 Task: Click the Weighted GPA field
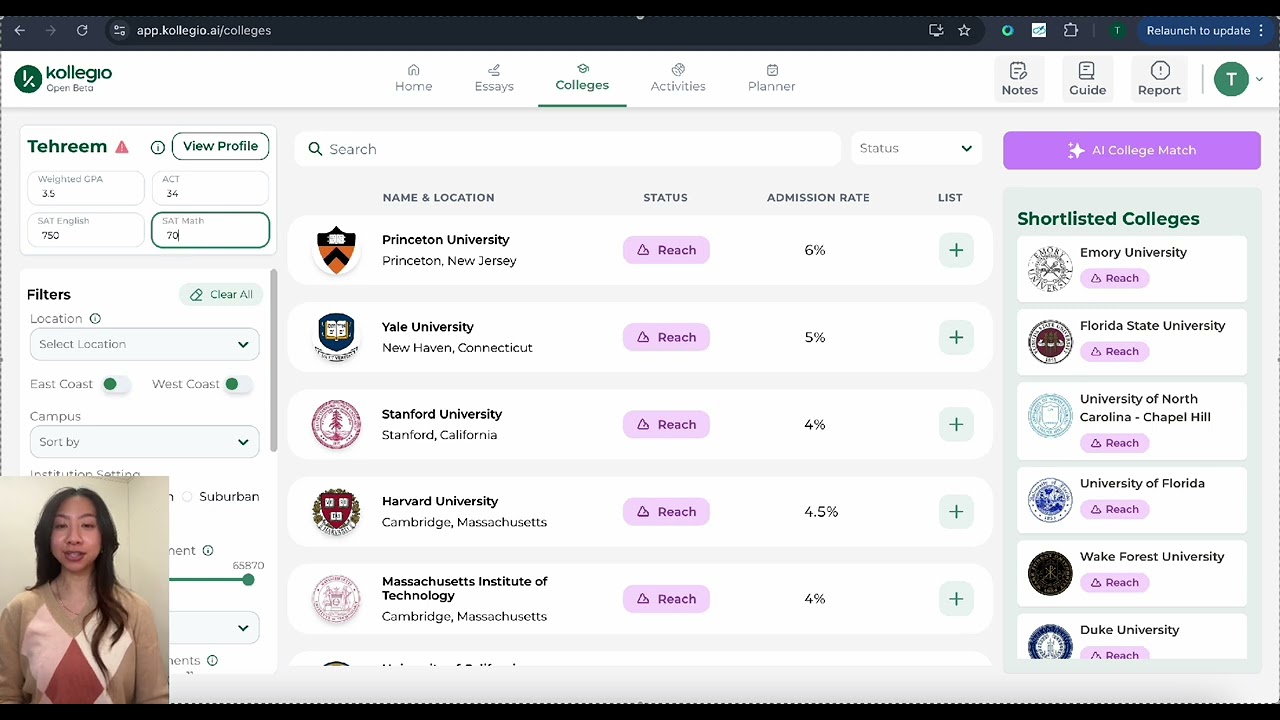click(x=87, y=187)
